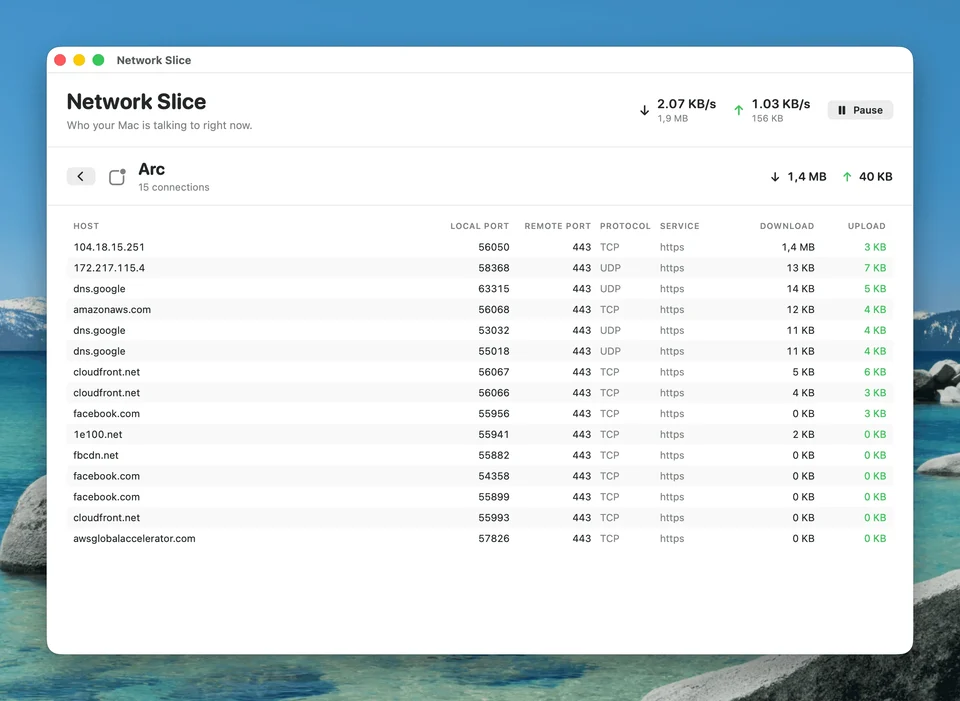This screenshot has width=960, height=701.
Task: Click the 15 connections label
Action: (174, 187)
